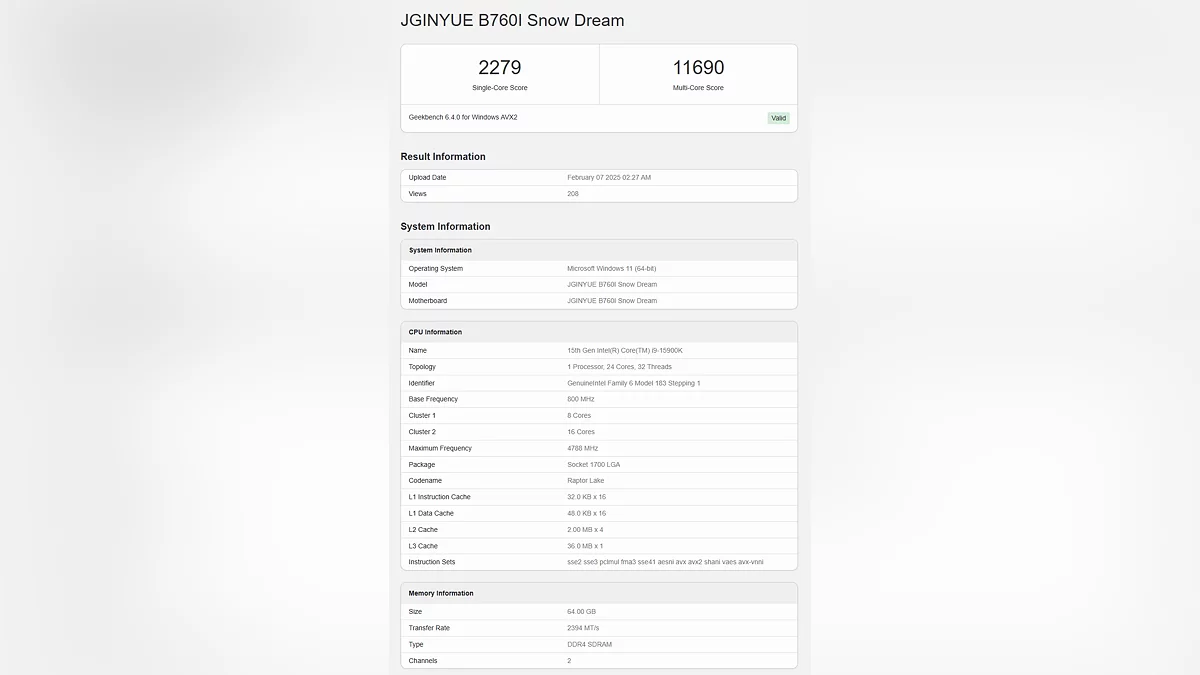Screen dimensions: 1200x675
Task: Click the page title JGINYUE B760I Snow Dream
Action: [512, 20]
